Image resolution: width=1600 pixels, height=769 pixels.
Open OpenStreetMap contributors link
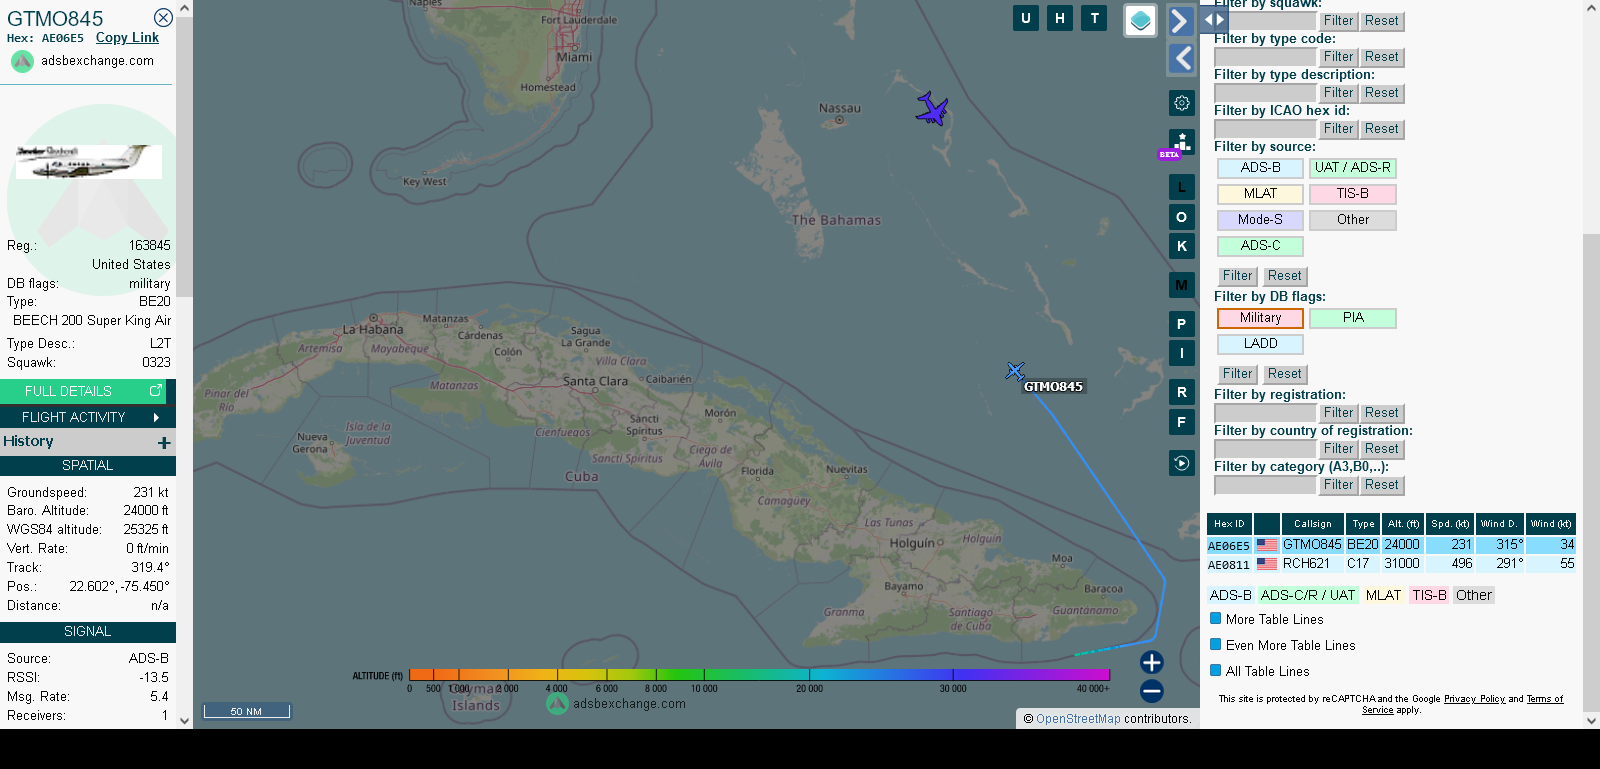click(x=1078, y=719)
